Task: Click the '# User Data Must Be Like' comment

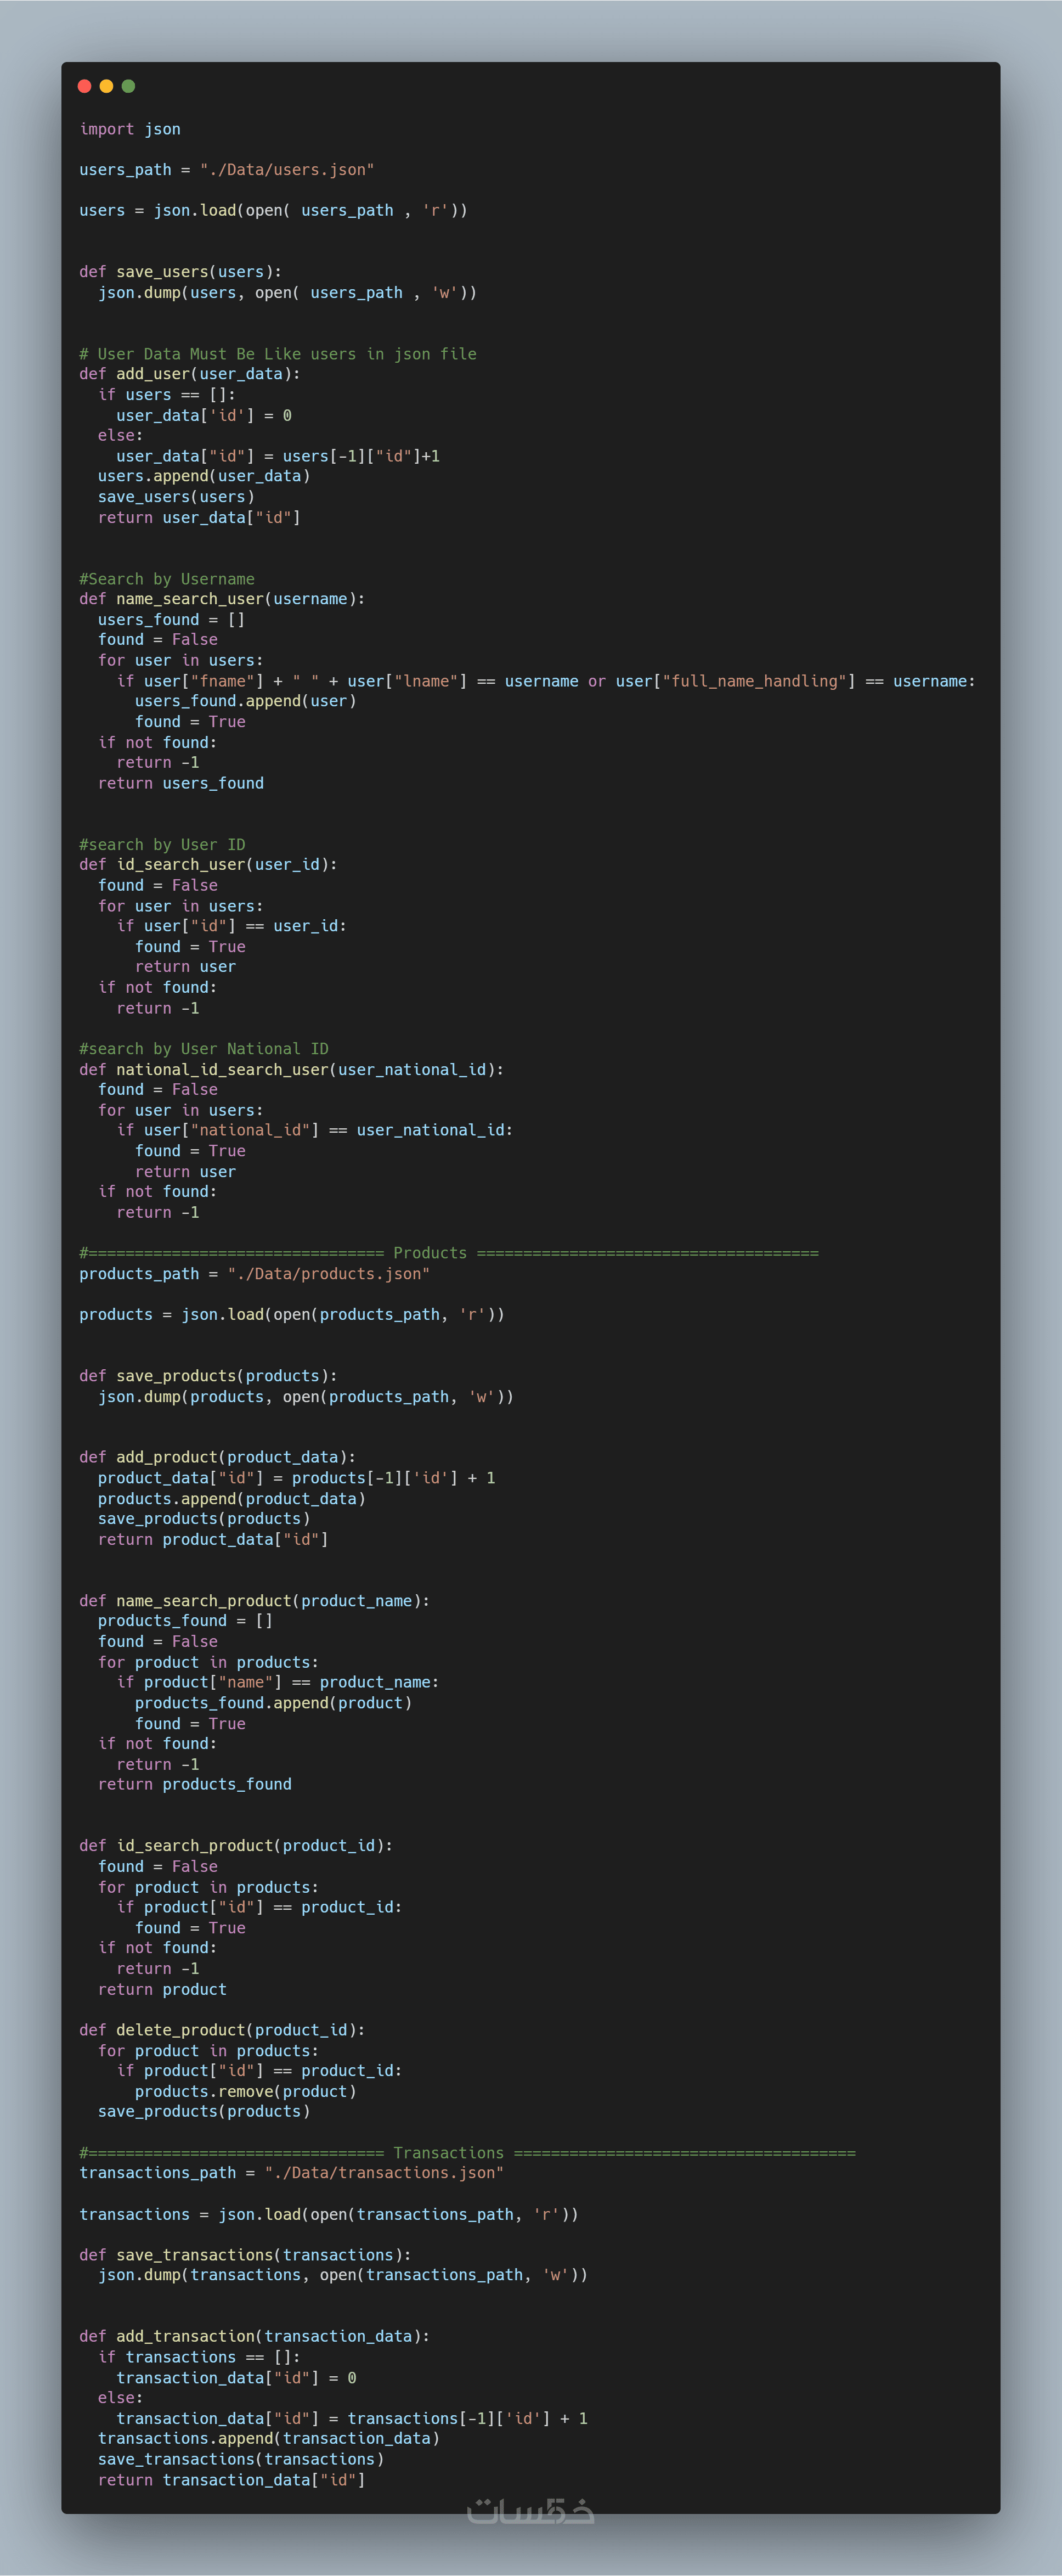Action: coord(278,354)
